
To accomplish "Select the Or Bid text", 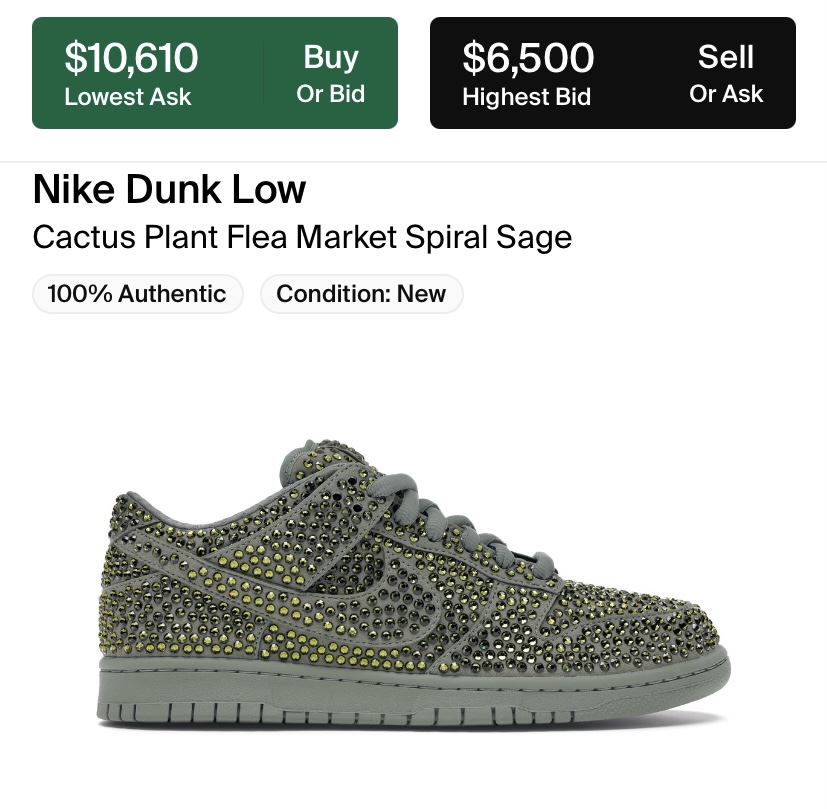I will pyautogui.click(x=330, y=94).
